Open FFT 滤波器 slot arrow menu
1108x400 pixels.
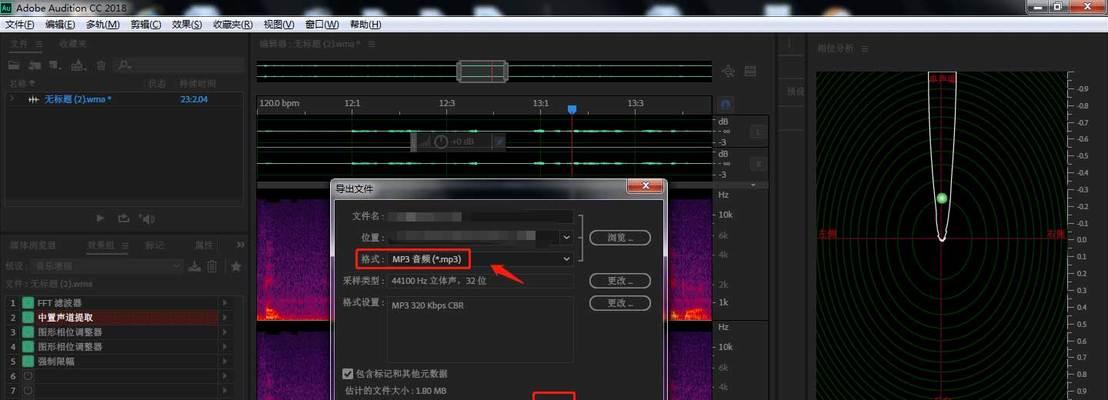point(225,302)
